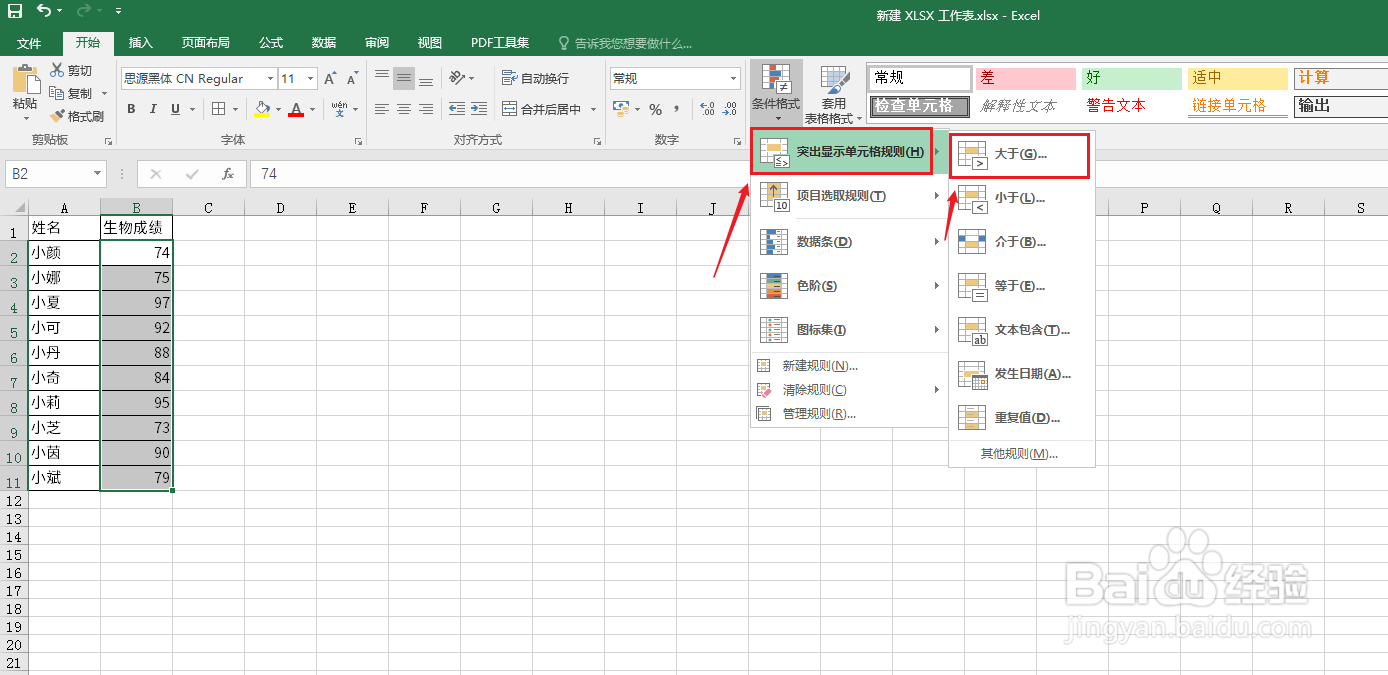Open the number format 常规 dropdown

(733, 78)
